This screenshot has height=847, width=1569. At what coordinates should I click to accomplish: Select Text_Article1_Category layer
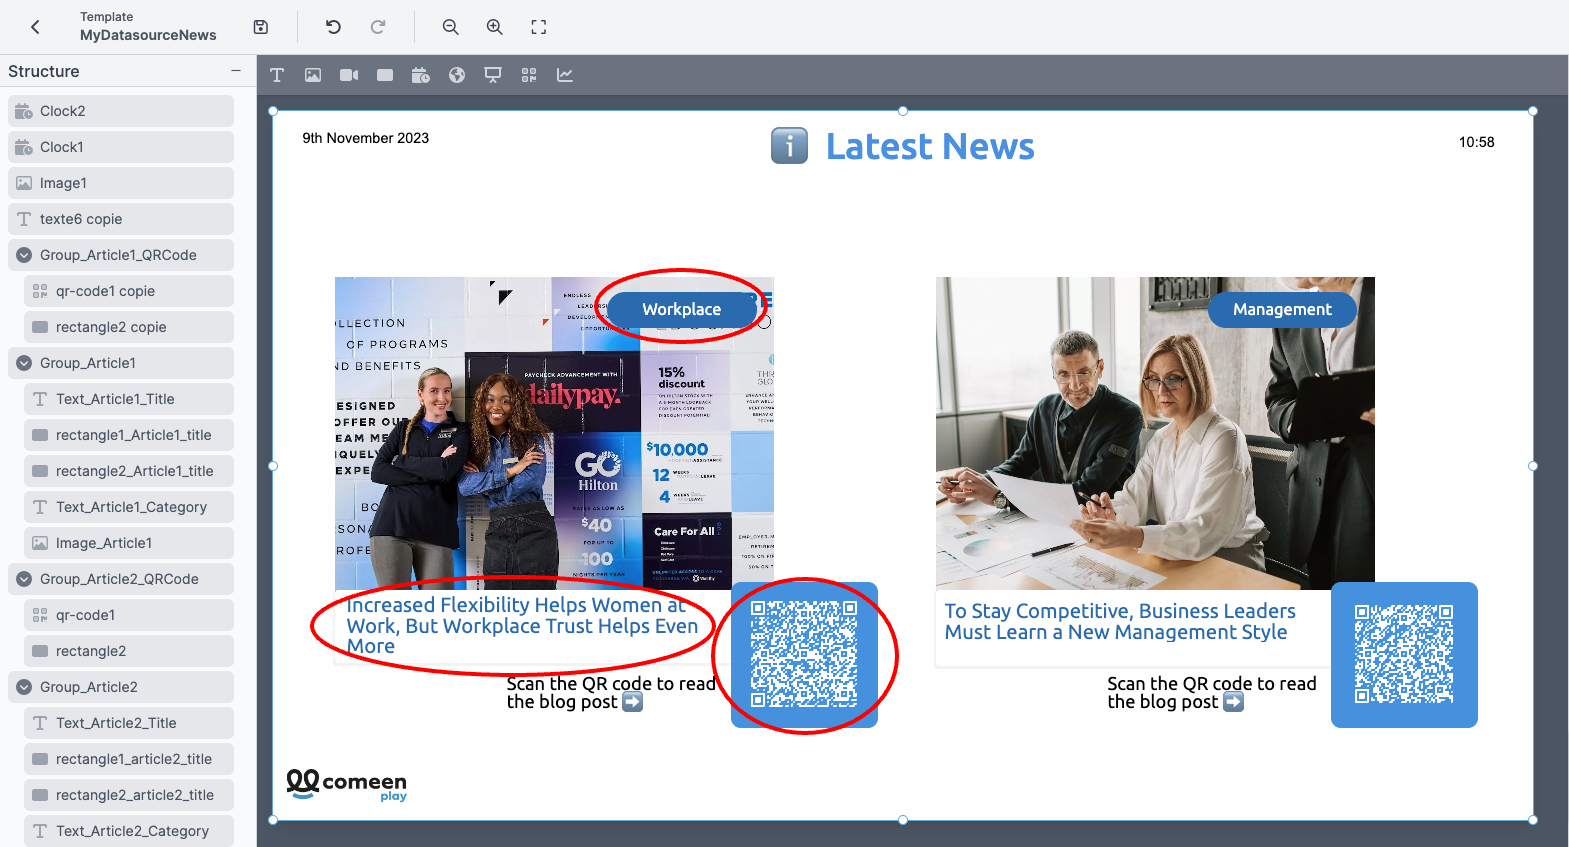click(x=129, y=507)
